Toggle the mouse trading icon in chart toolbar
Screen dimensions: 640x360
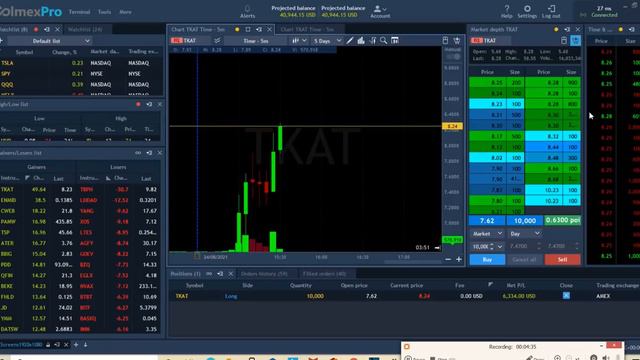pyautogui.click(x=445, y=40)
